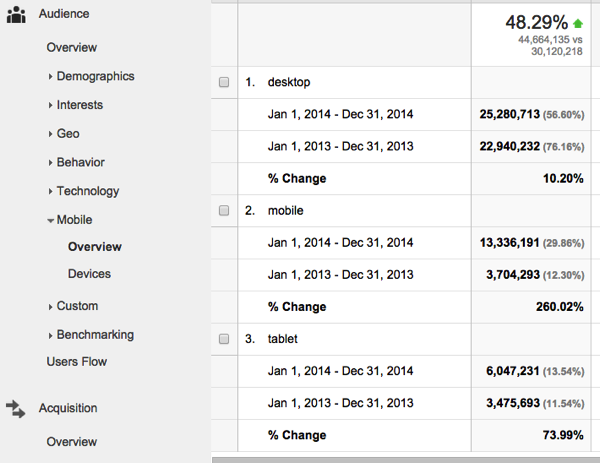Click the mobile 13,336,191 sessions value
The image size is (600, 463).
(509, 243)
